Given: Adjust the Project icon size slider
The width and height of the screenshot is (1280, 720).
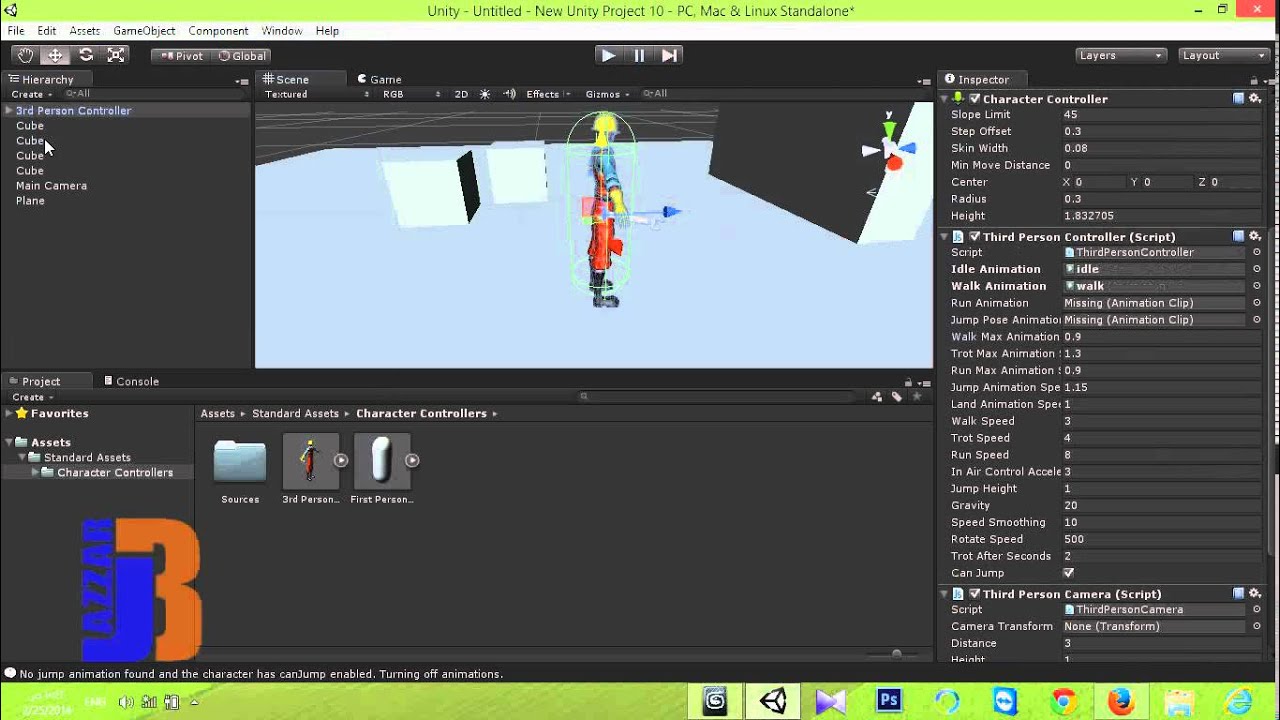Looking at the screenshot, I should coord(896,654).
